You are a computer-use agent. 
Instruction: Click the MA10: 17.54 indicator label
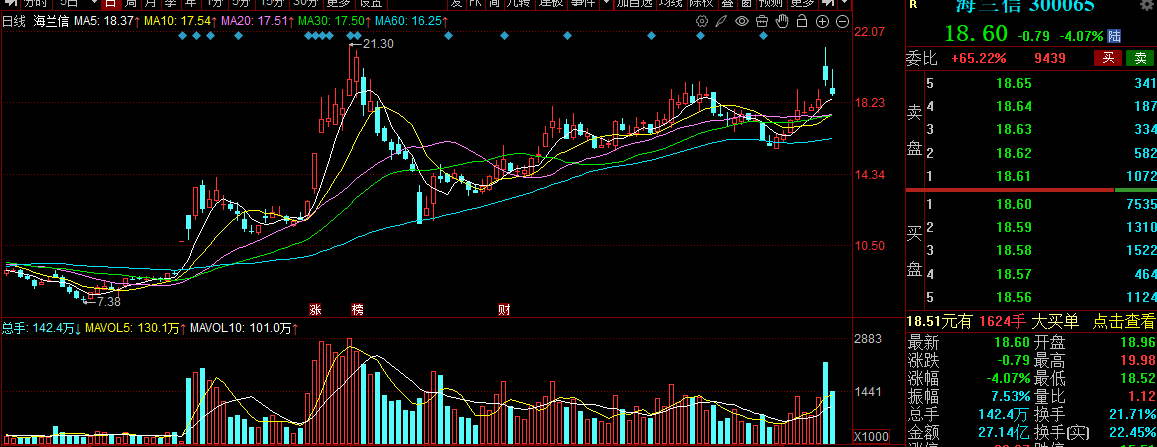pyautogui.click(x=181, y=21)
